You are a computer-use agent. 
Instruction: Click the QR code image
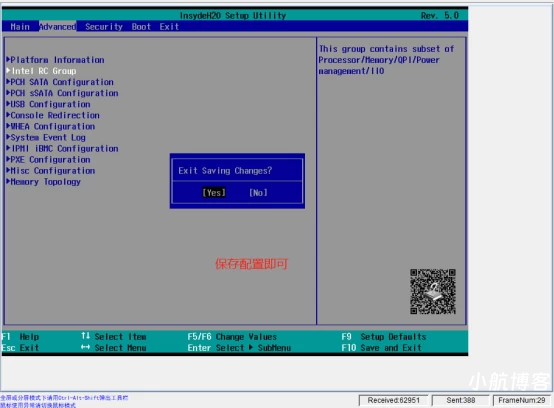pos(433,291)
